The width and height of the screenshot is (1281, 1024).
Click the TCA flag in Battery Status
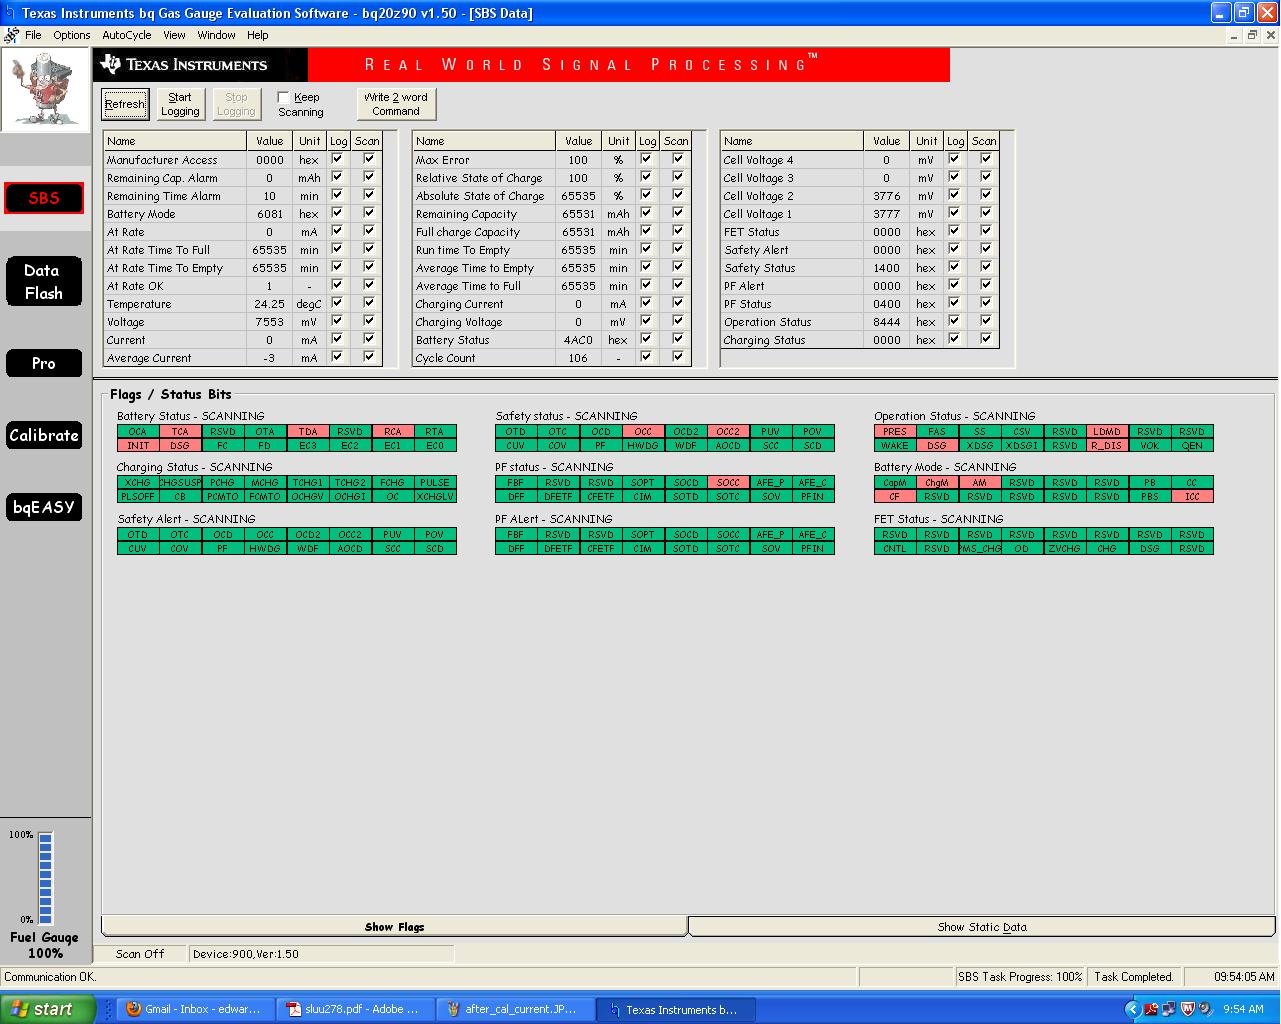[x=180, y=432]
